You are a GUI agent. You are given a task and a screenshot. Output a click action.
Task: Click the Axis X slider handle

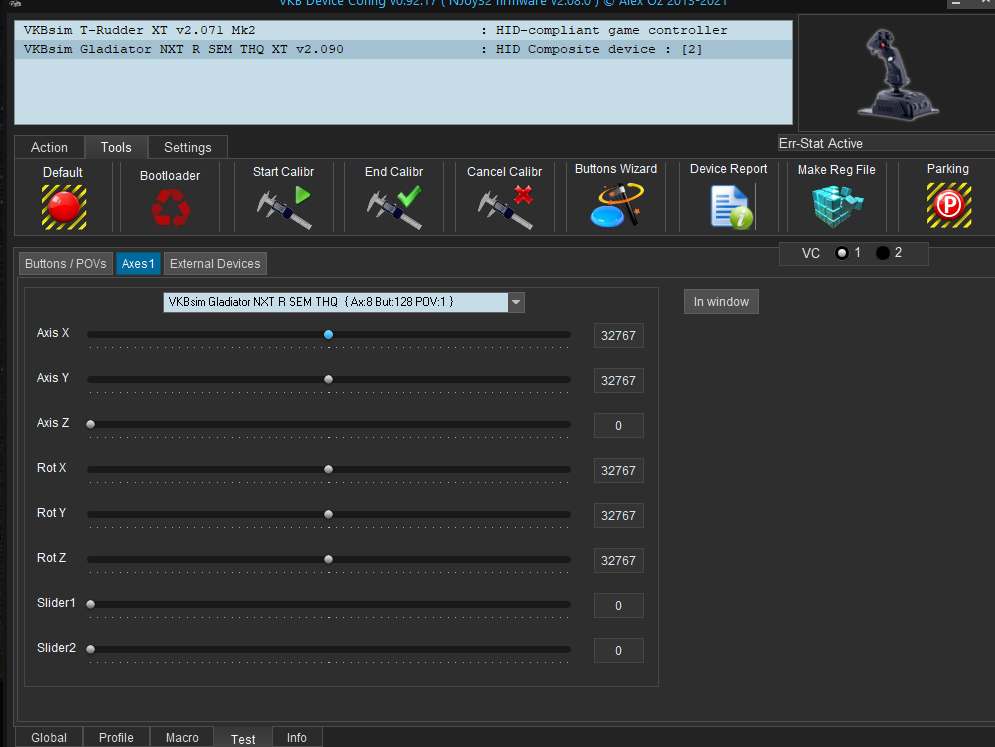click(x=328, y=334)
